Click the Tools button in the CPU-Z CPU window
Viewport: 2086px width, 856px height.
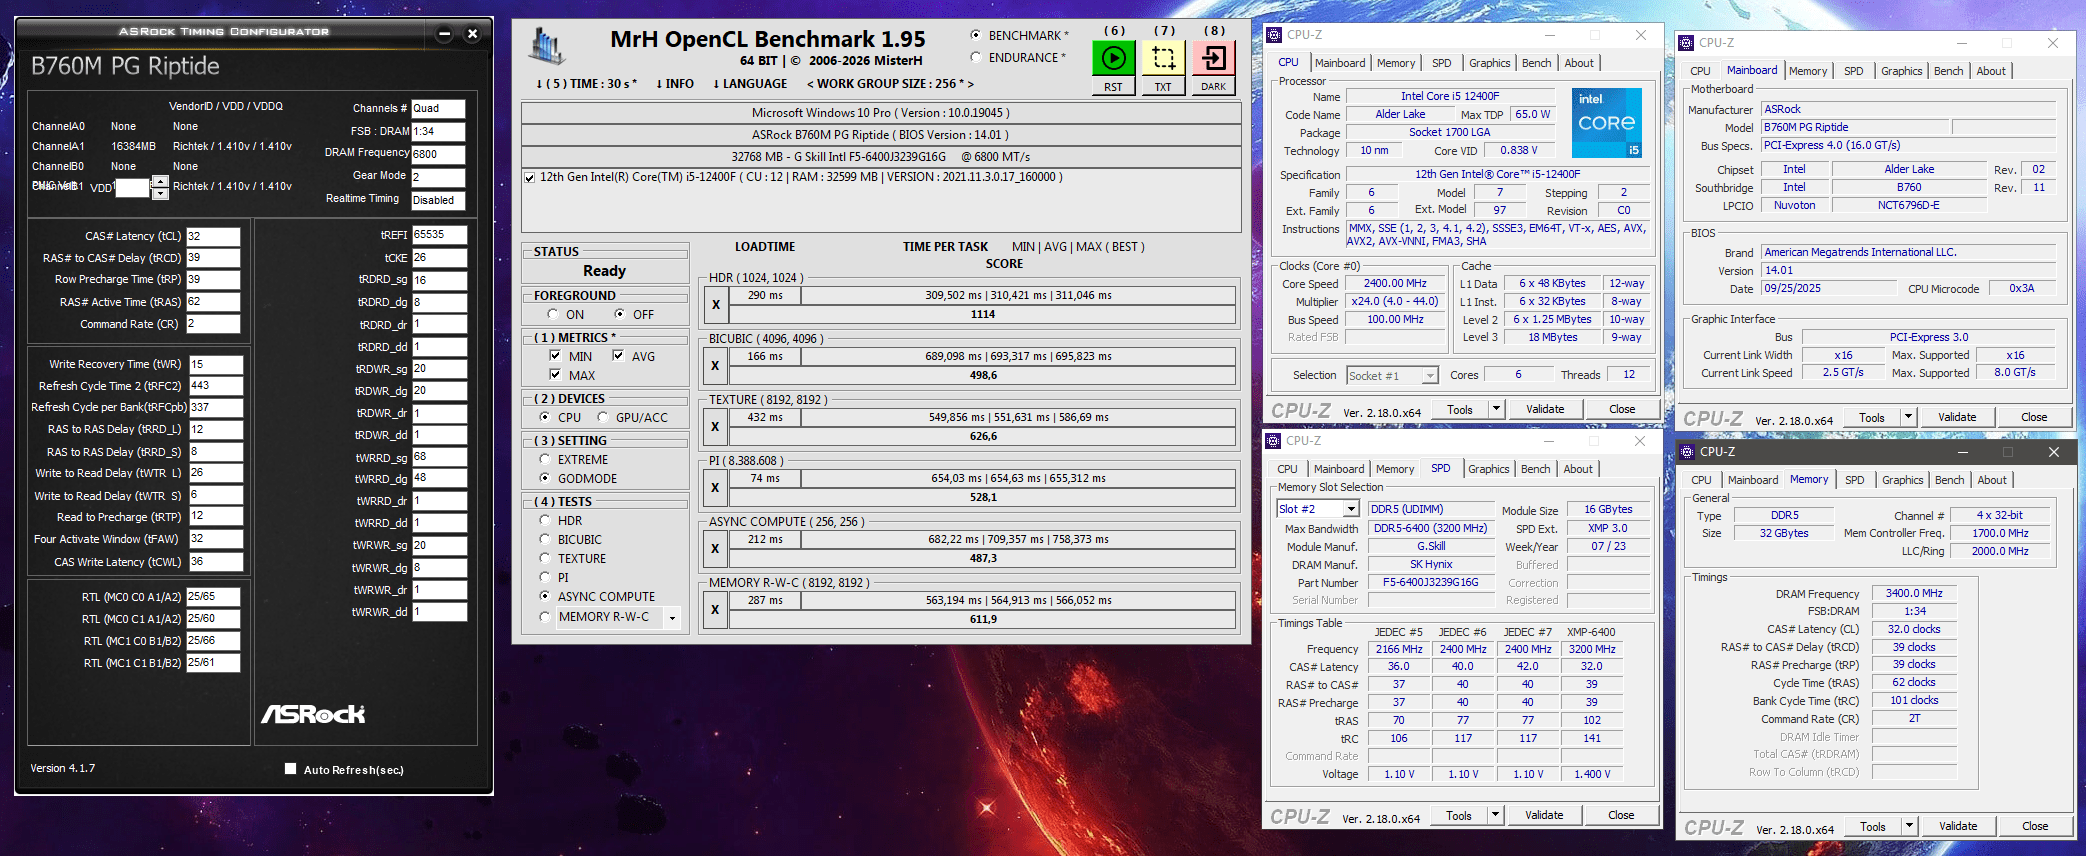(1459, 409)
